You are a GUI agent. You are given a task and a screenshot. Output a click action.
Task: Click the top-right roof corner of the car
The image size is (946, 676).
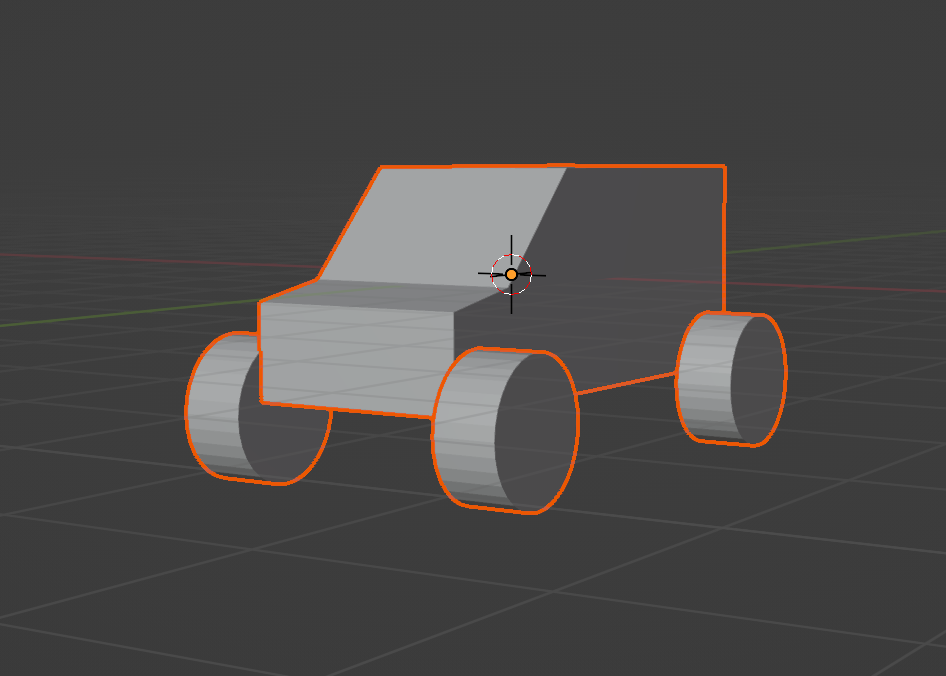(x=724, y=167)
